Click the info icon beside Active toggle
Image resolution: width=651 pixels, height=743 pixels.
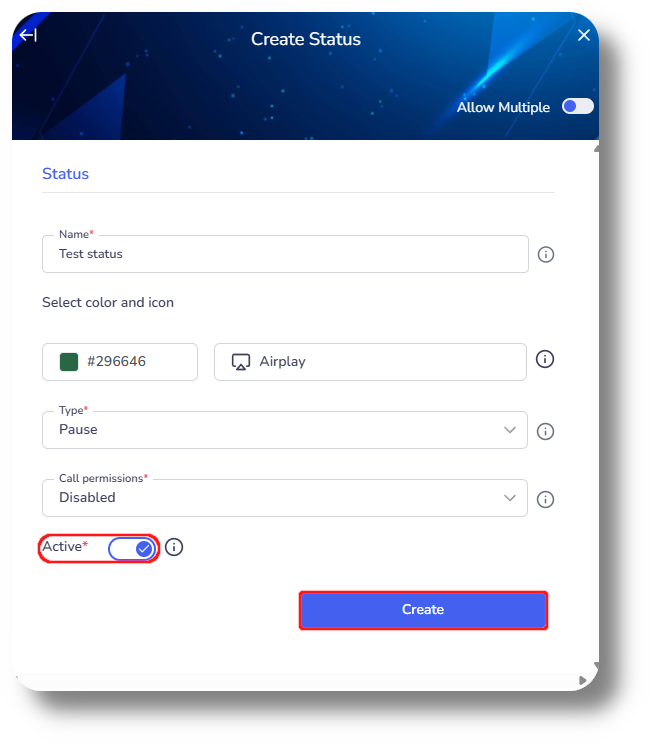coord(174,547)
